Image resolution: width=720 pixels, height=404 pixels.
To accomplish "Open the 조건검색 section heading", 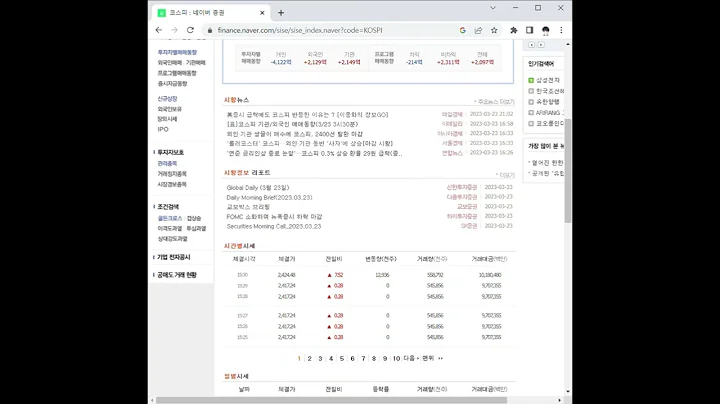I will [x=168, y=207].
